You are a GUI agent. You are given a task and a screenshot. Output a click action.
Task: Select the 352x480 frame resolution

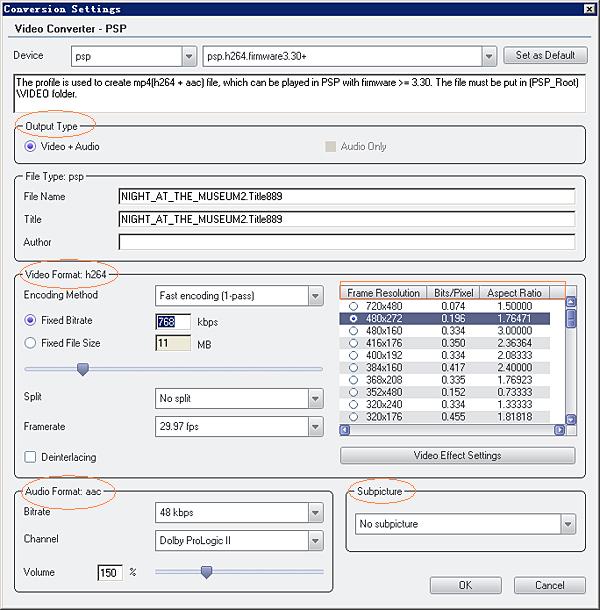point(353,392)
